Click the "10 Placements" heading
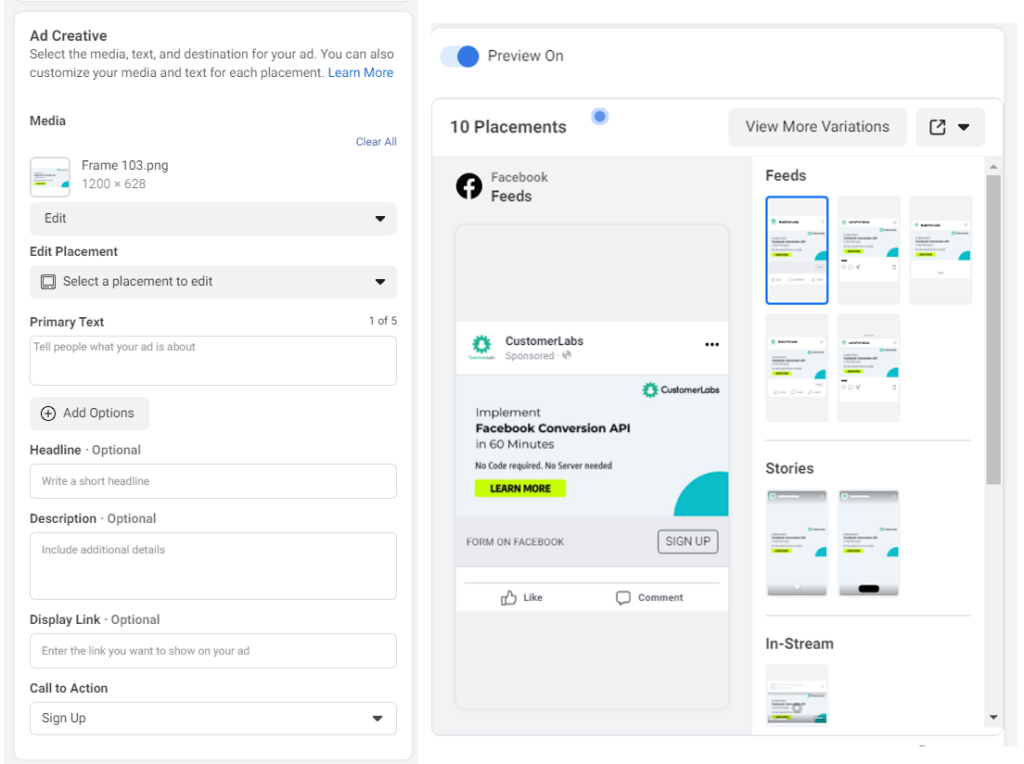The width and height of the screenshot is (1024, 764). click(508, 127)
